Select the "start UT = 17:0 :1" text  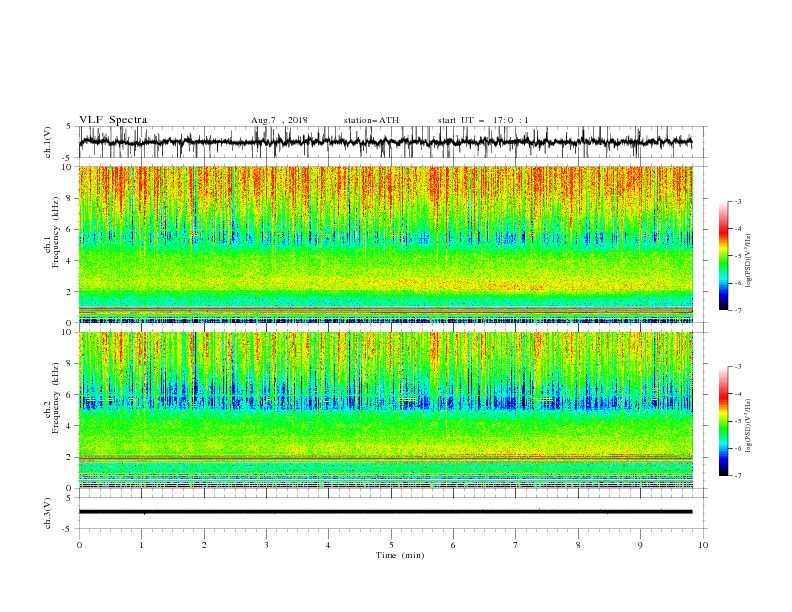point(483,120)
